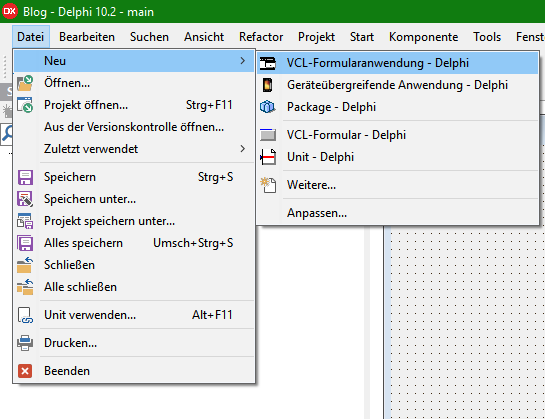Choose Schließen menu entry

[134, 265]
